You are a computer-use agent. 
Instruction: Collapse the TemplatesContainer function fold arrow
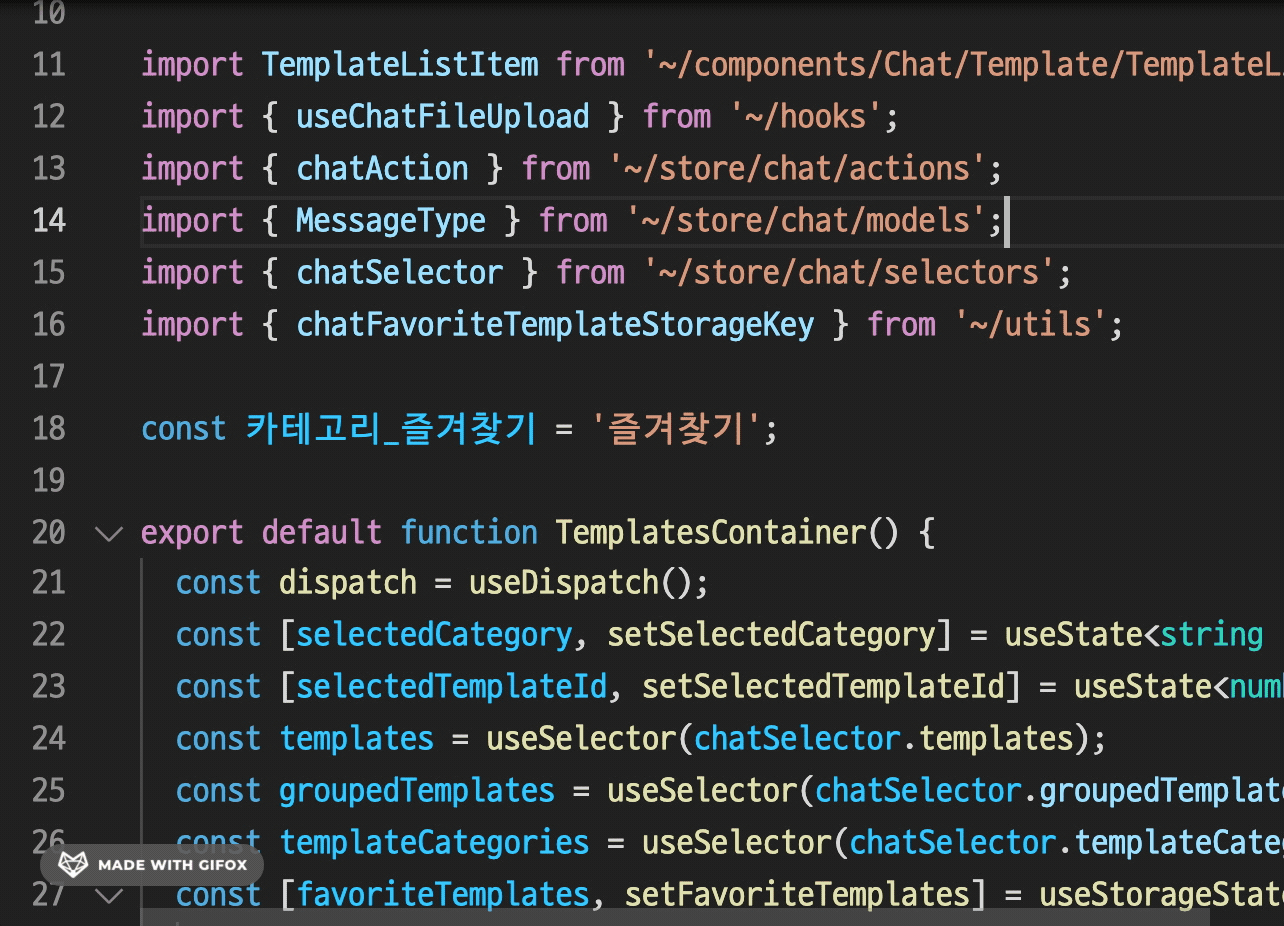click(x=108, y=533)
